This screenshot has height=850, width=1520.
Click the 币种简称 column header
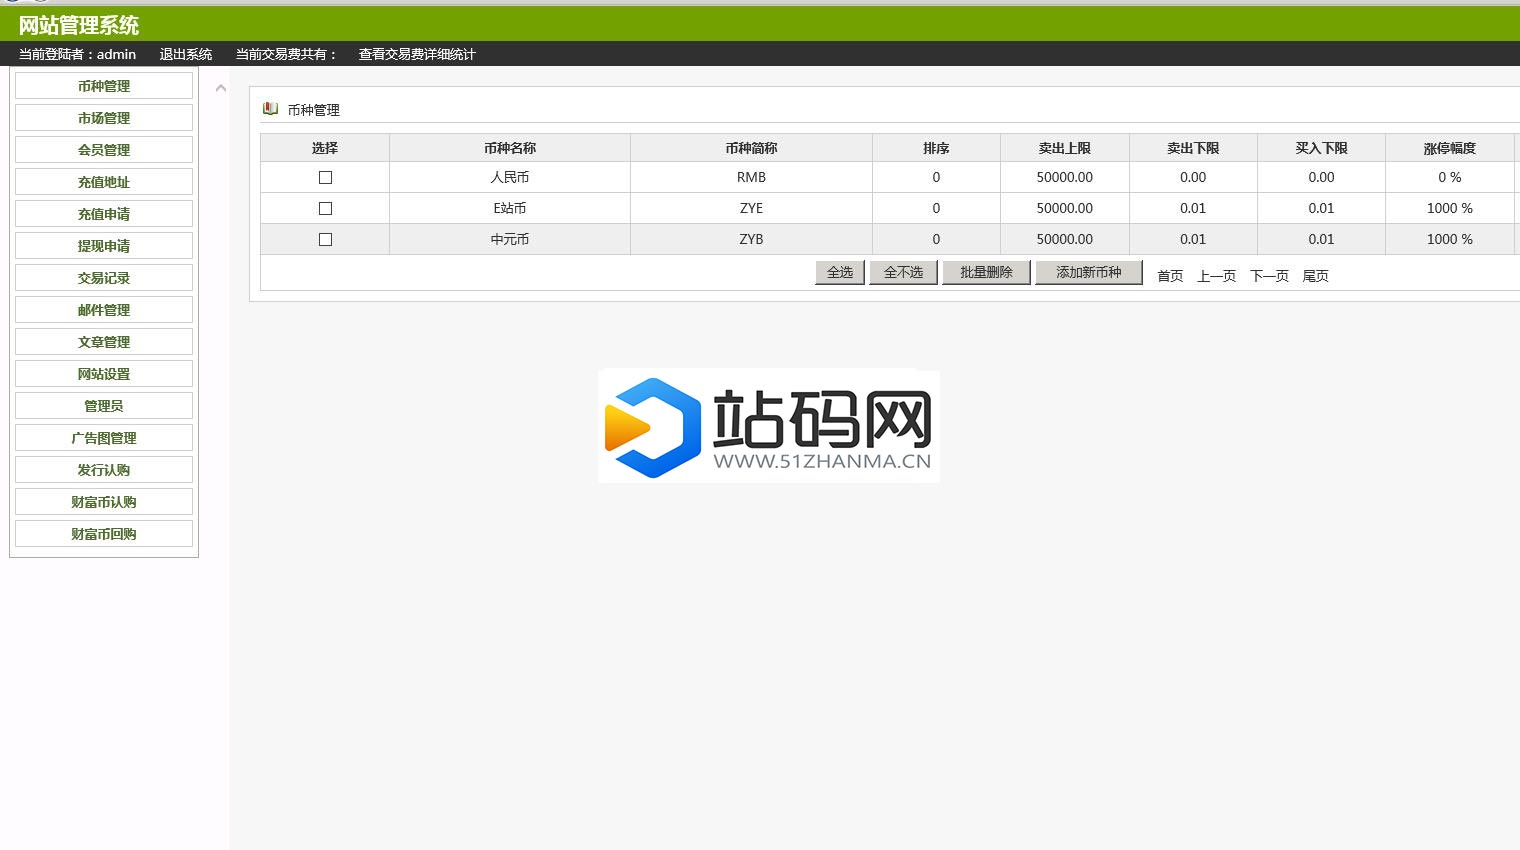[x=752, y=148]
